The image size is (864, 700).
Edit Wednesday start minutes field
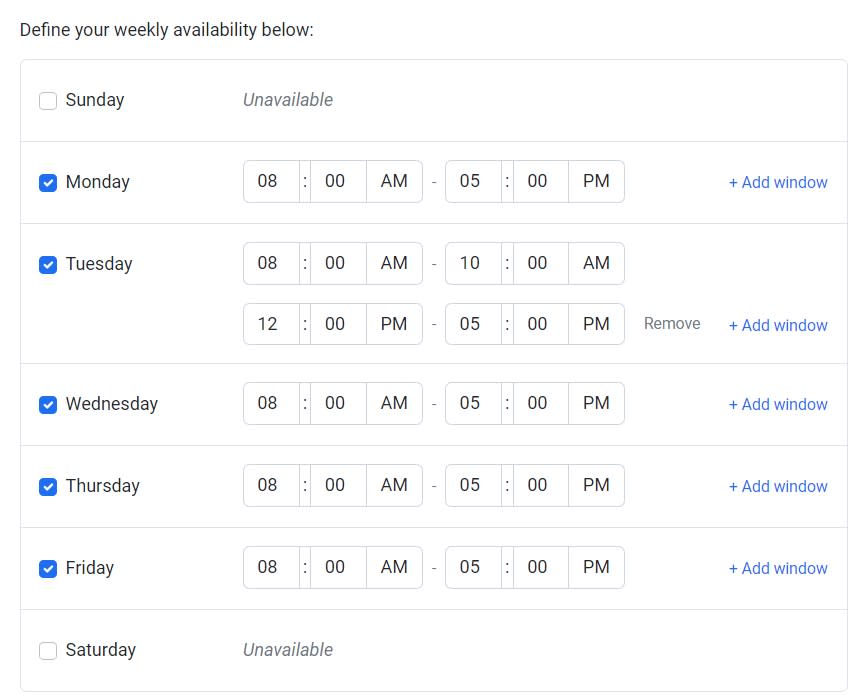[338, 403]
